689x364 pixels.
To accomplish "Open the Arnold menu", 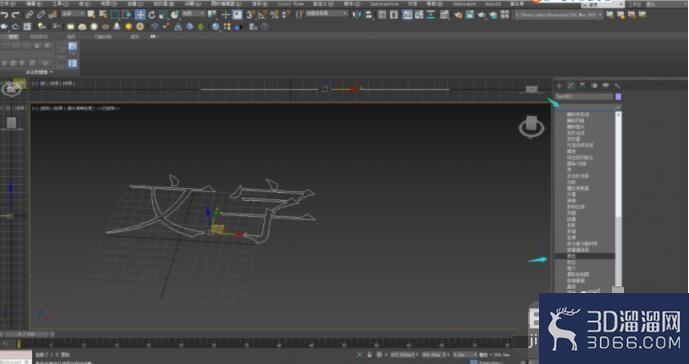I will coord(493,4).
